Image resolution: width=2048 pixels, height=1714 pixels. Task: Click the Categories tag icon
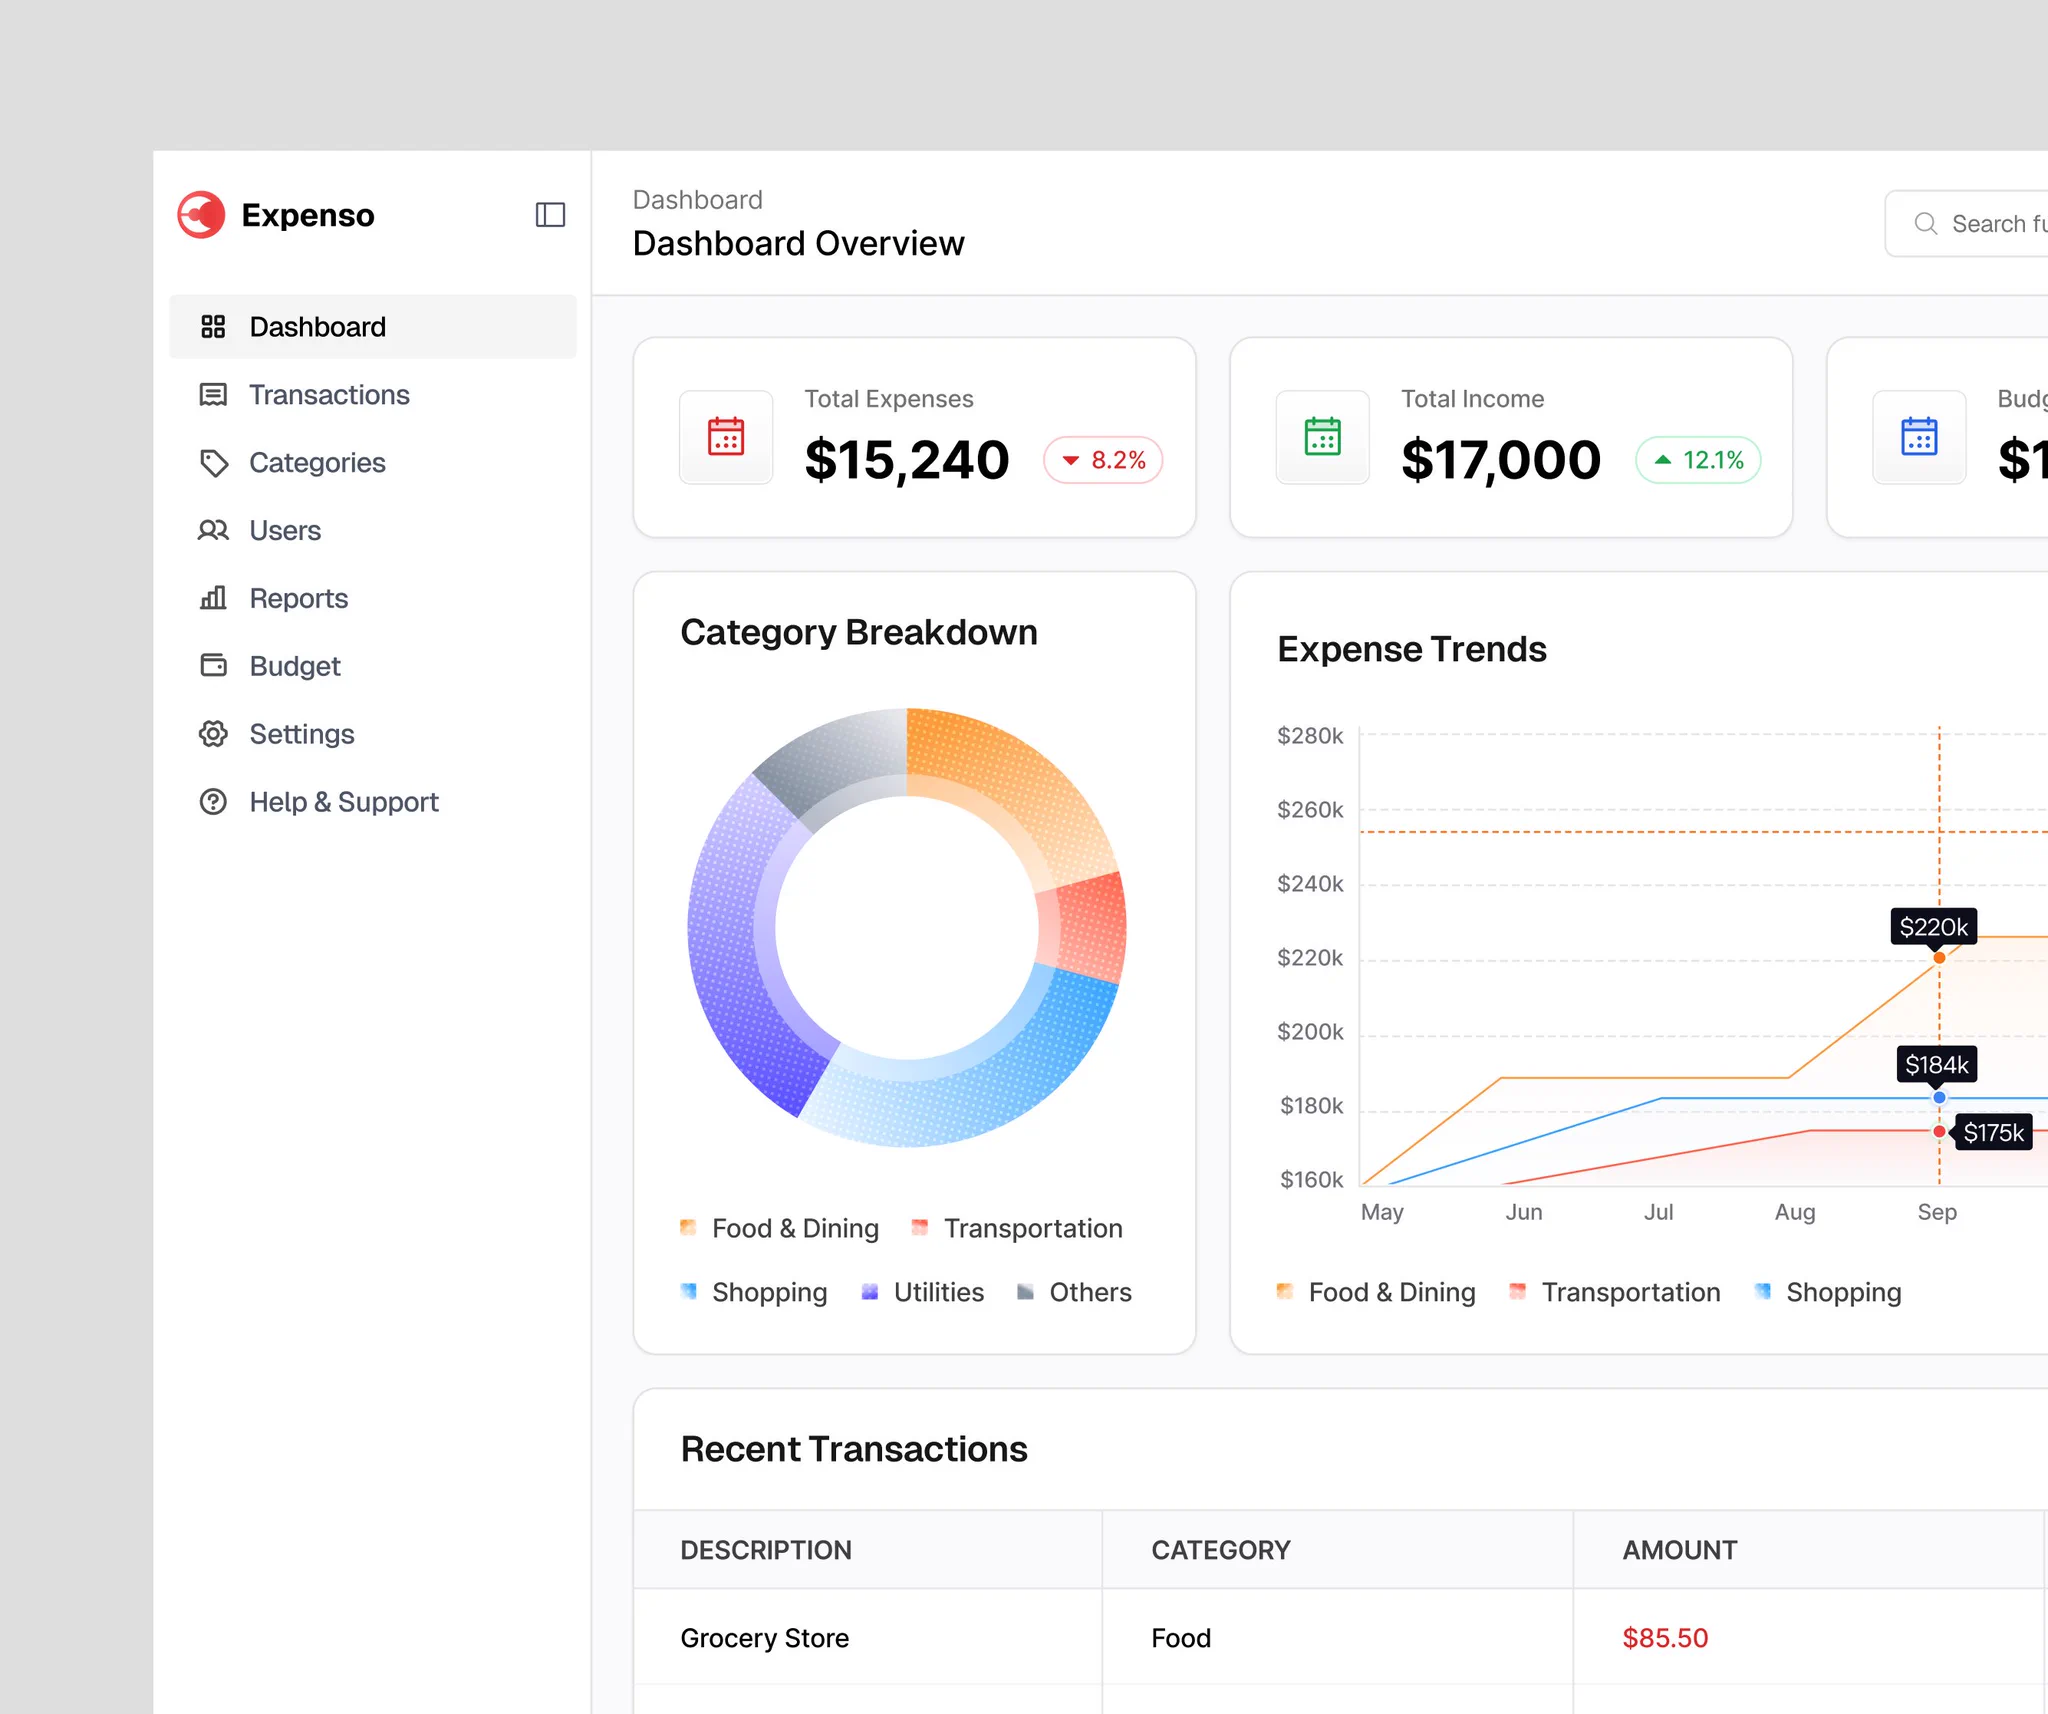click(213, 463)
